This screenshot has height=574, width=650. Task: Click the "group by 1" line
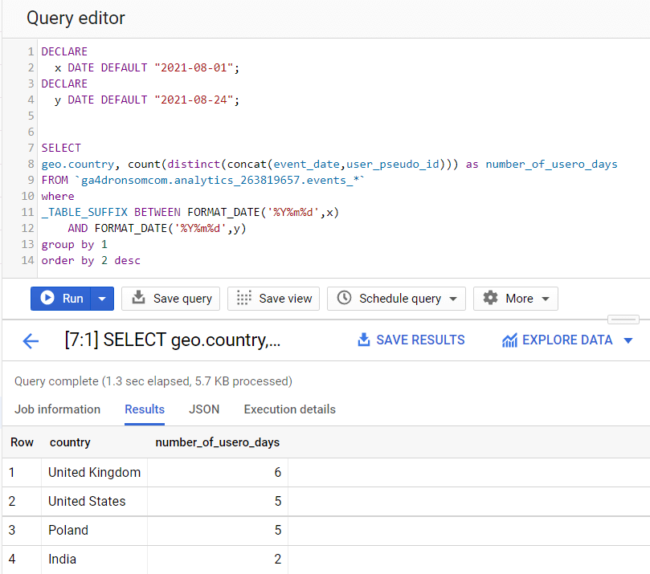tap(74, 245)
